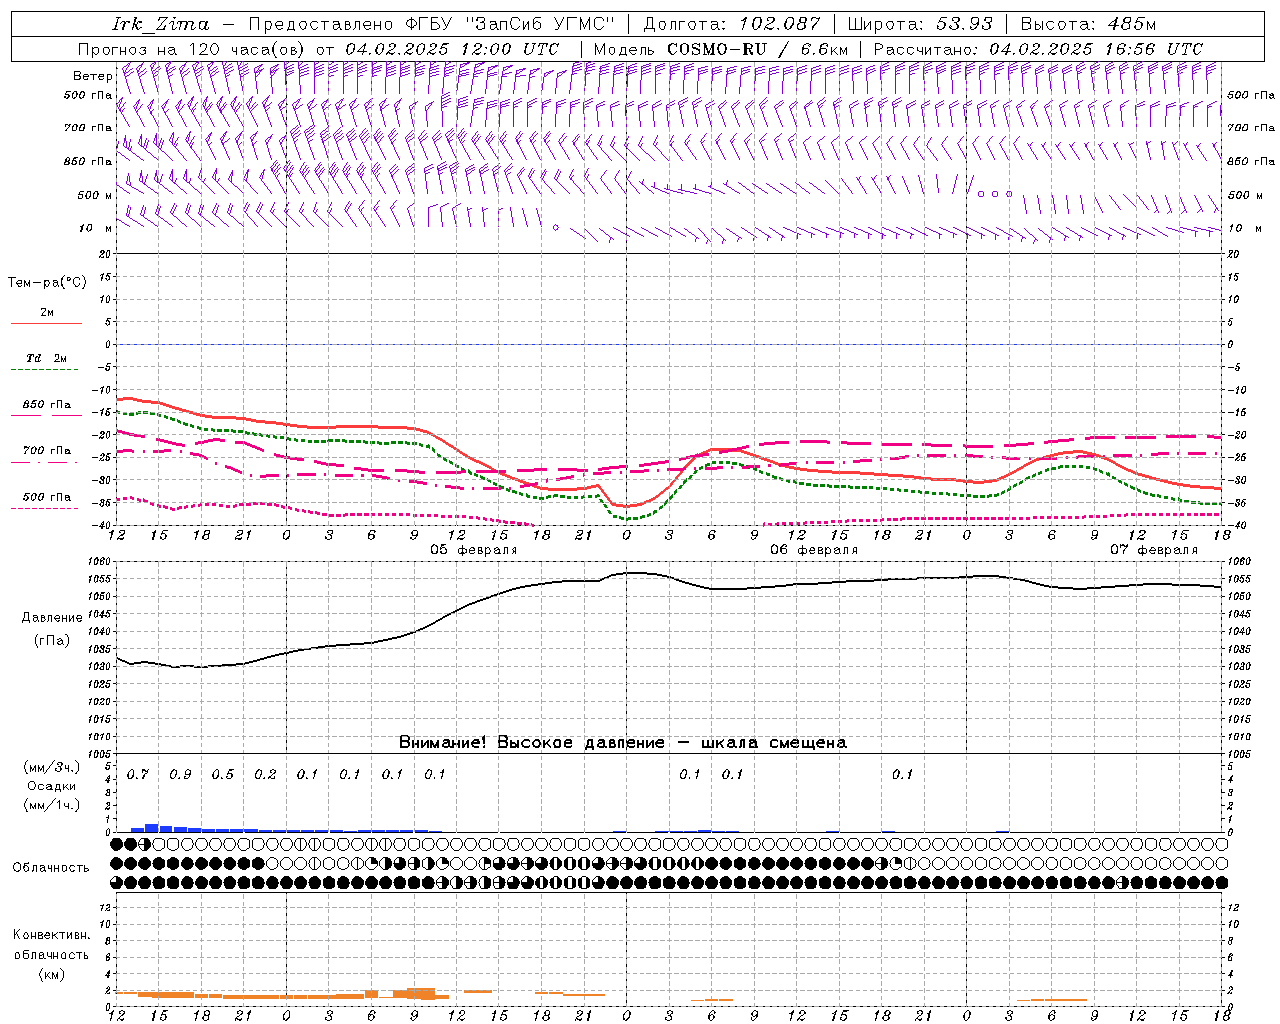Click the tallest blue precipitation bar
The image size is (1280, 1024).
152,828
